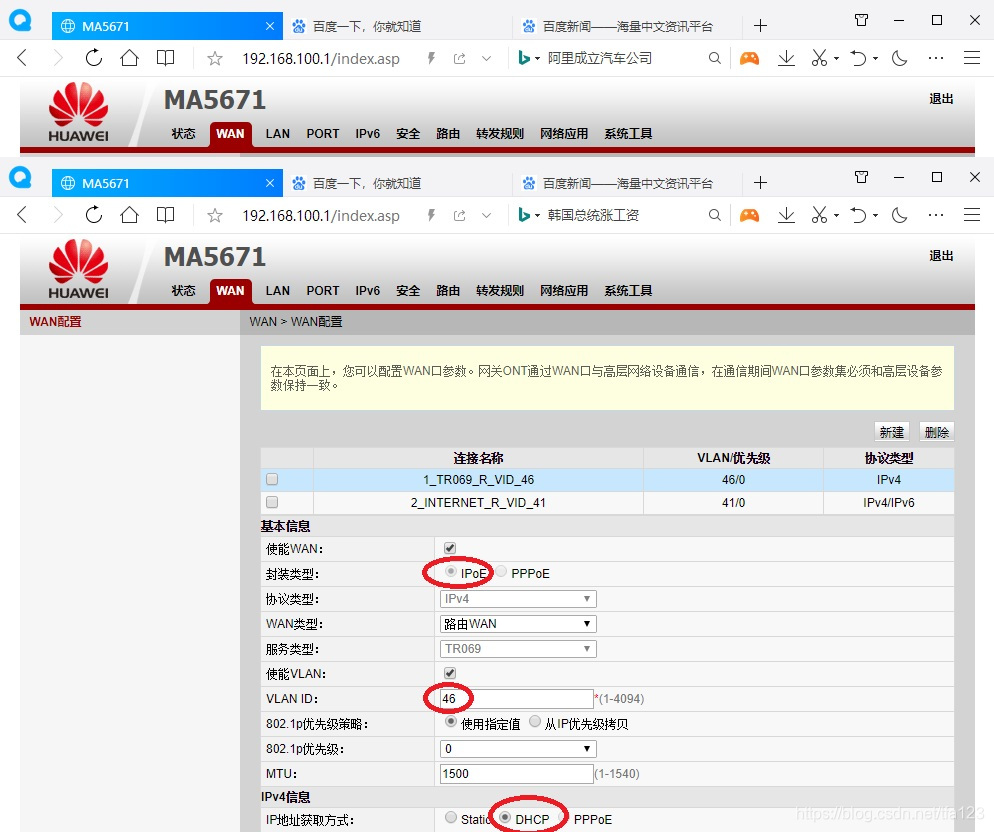Open downloads icon in lower browser toolbar

786,216
